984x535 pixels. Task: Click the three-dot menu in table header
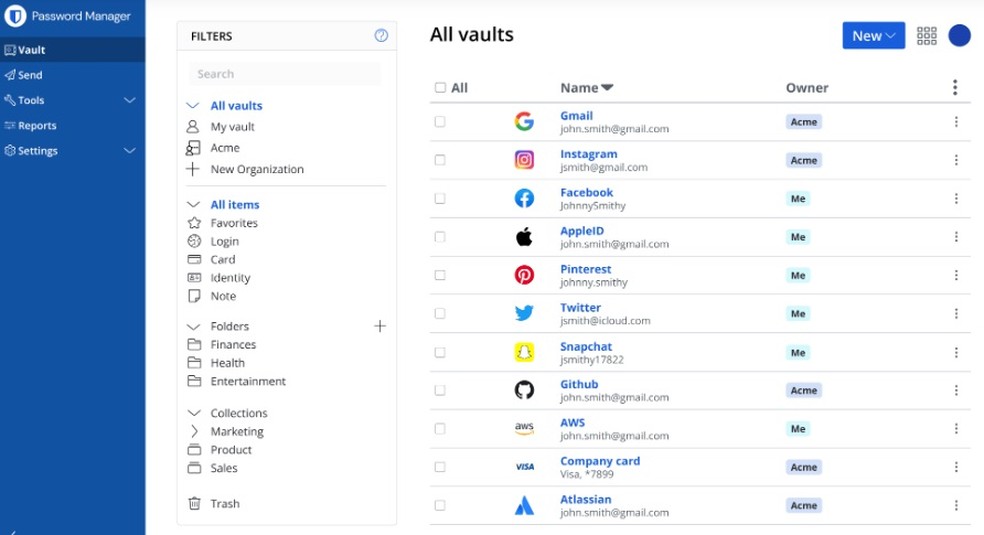point(955,88)
